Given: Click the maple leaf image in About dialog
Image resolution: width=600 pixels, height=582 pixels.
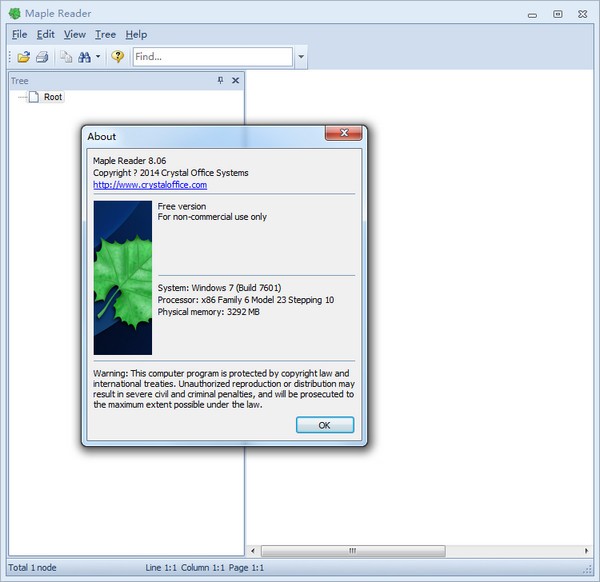Looking at the screenshot, I should click(123, 278).
